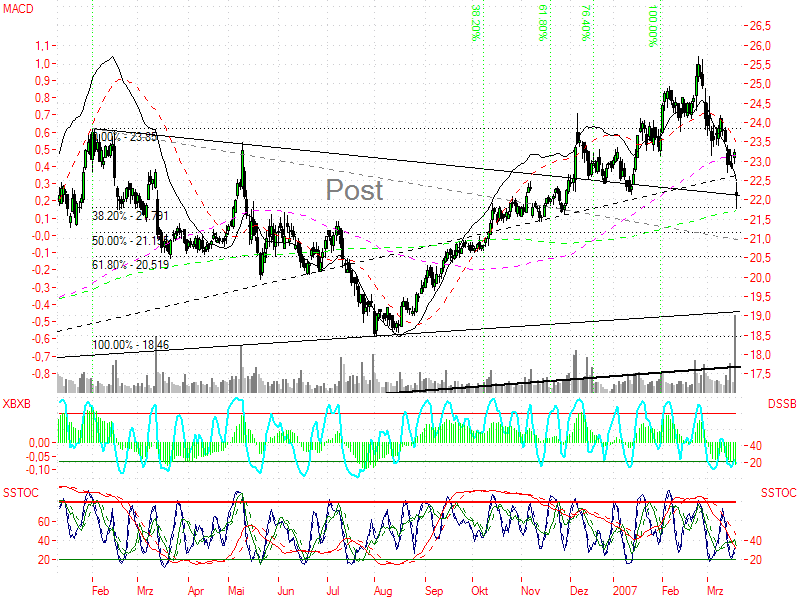The width and height of the screenshot is (800, 600).
Task: Click the Okt month axis label
Action: (480, 591)
